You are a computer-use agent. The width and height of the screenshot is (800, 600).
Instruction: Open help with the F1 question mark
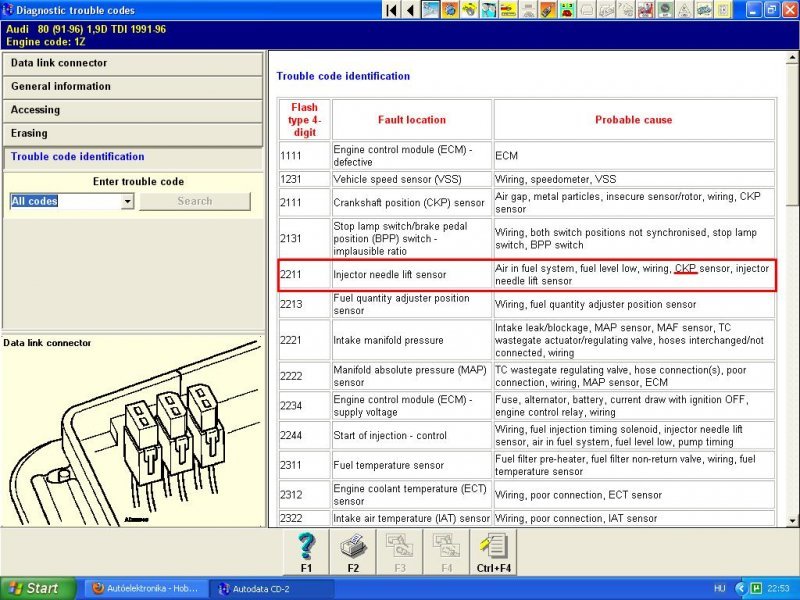pos(306,552)
